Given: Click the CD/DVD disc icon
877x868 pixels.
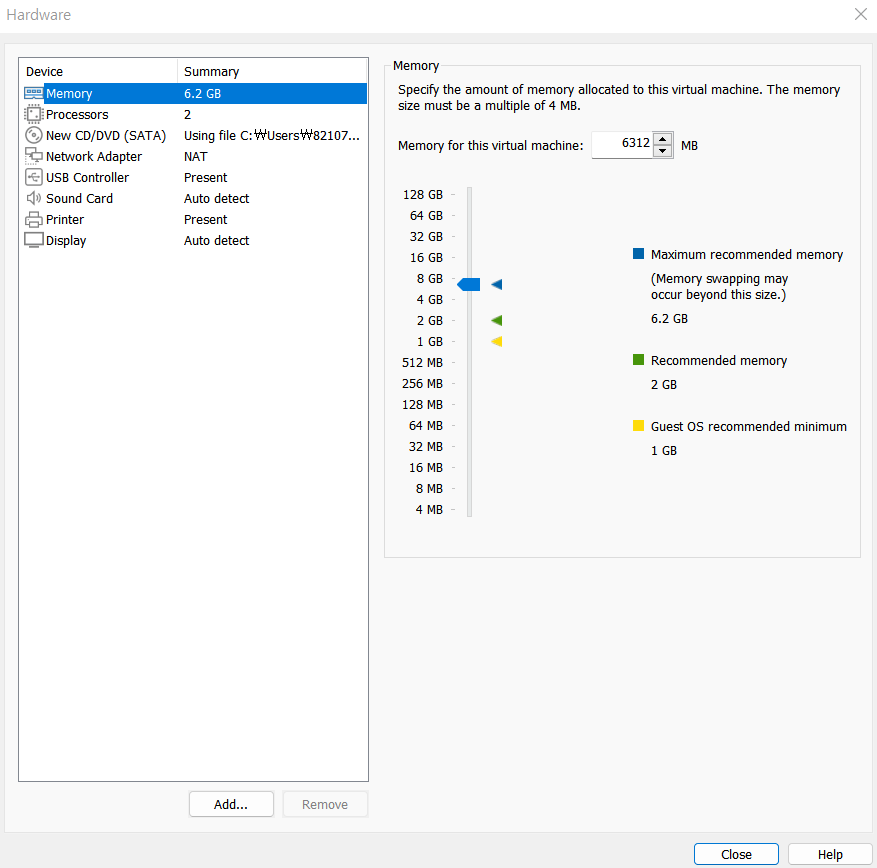Looking at the screenshot, I should 34,135.
